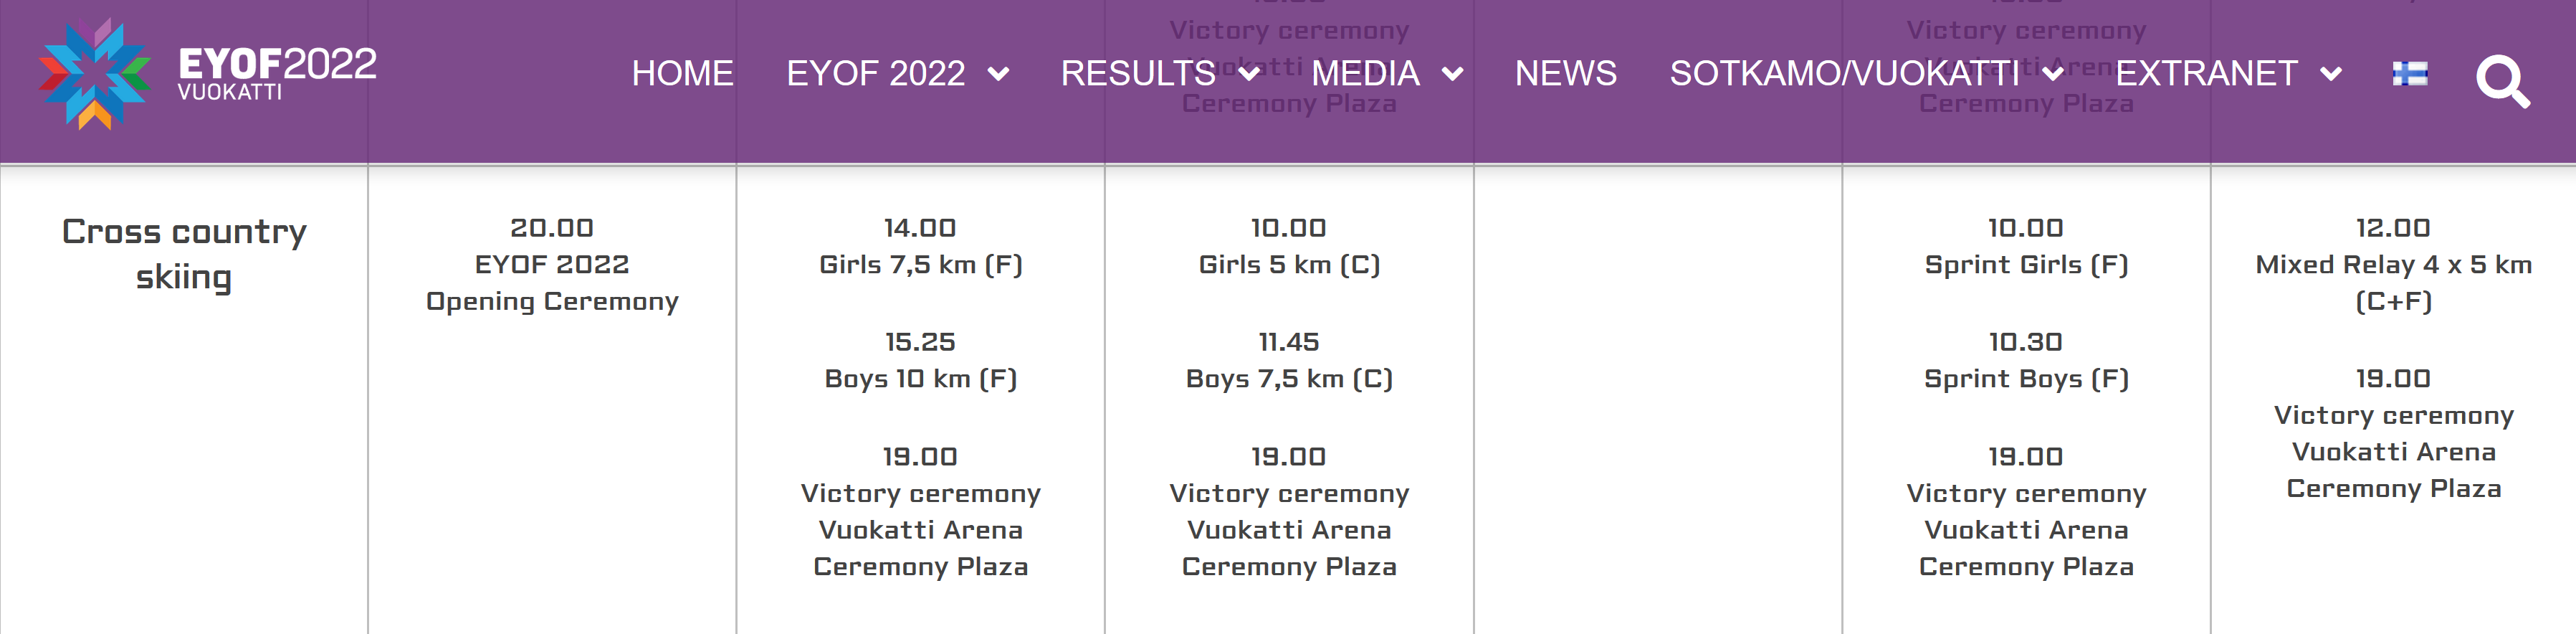
Task: Click the Girls 7,5 km (F) event
Action: (x=920, y=264)
